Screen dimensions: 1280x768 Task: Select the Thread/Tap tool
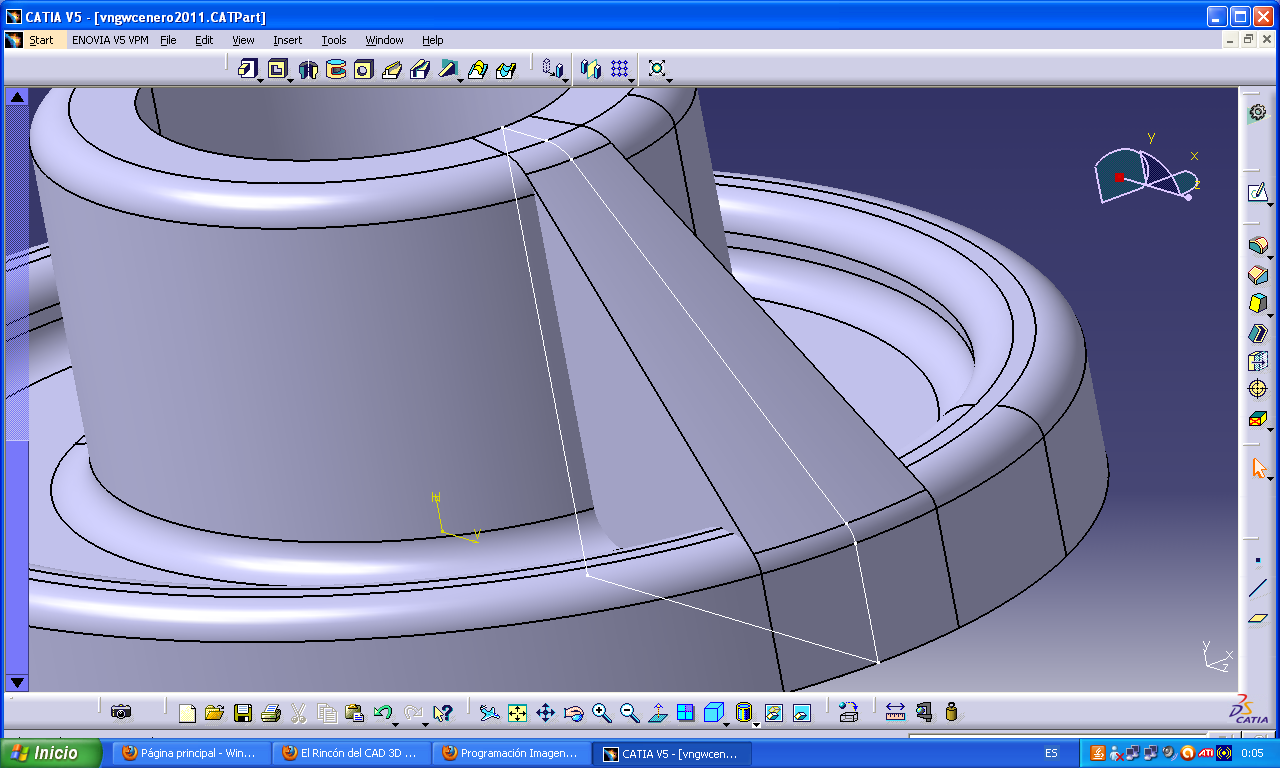(1258, 389)
